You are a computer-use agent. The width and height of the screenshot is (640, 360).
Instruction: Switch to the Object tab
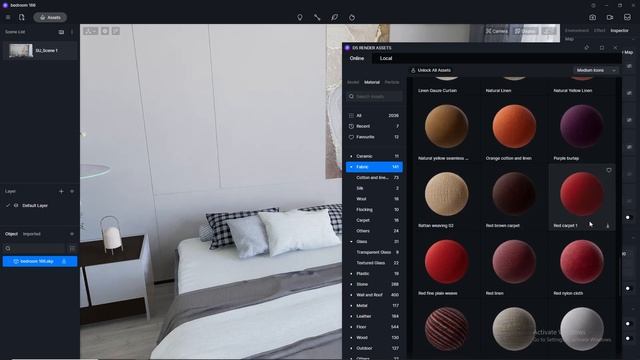11,234
